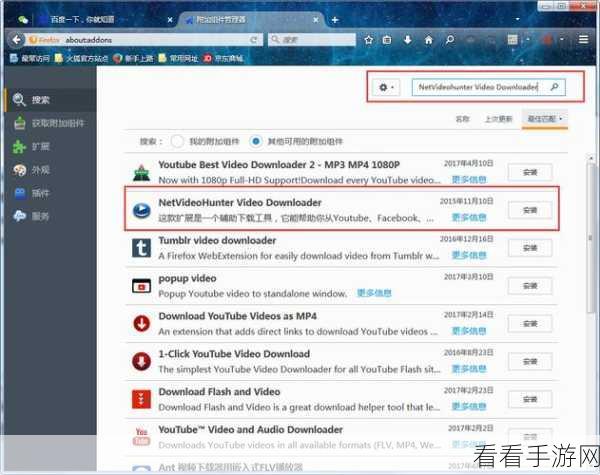Viewport: 600px width, 475px height.
Task: Install Tumblr video downloader
Action: [530, 248]
